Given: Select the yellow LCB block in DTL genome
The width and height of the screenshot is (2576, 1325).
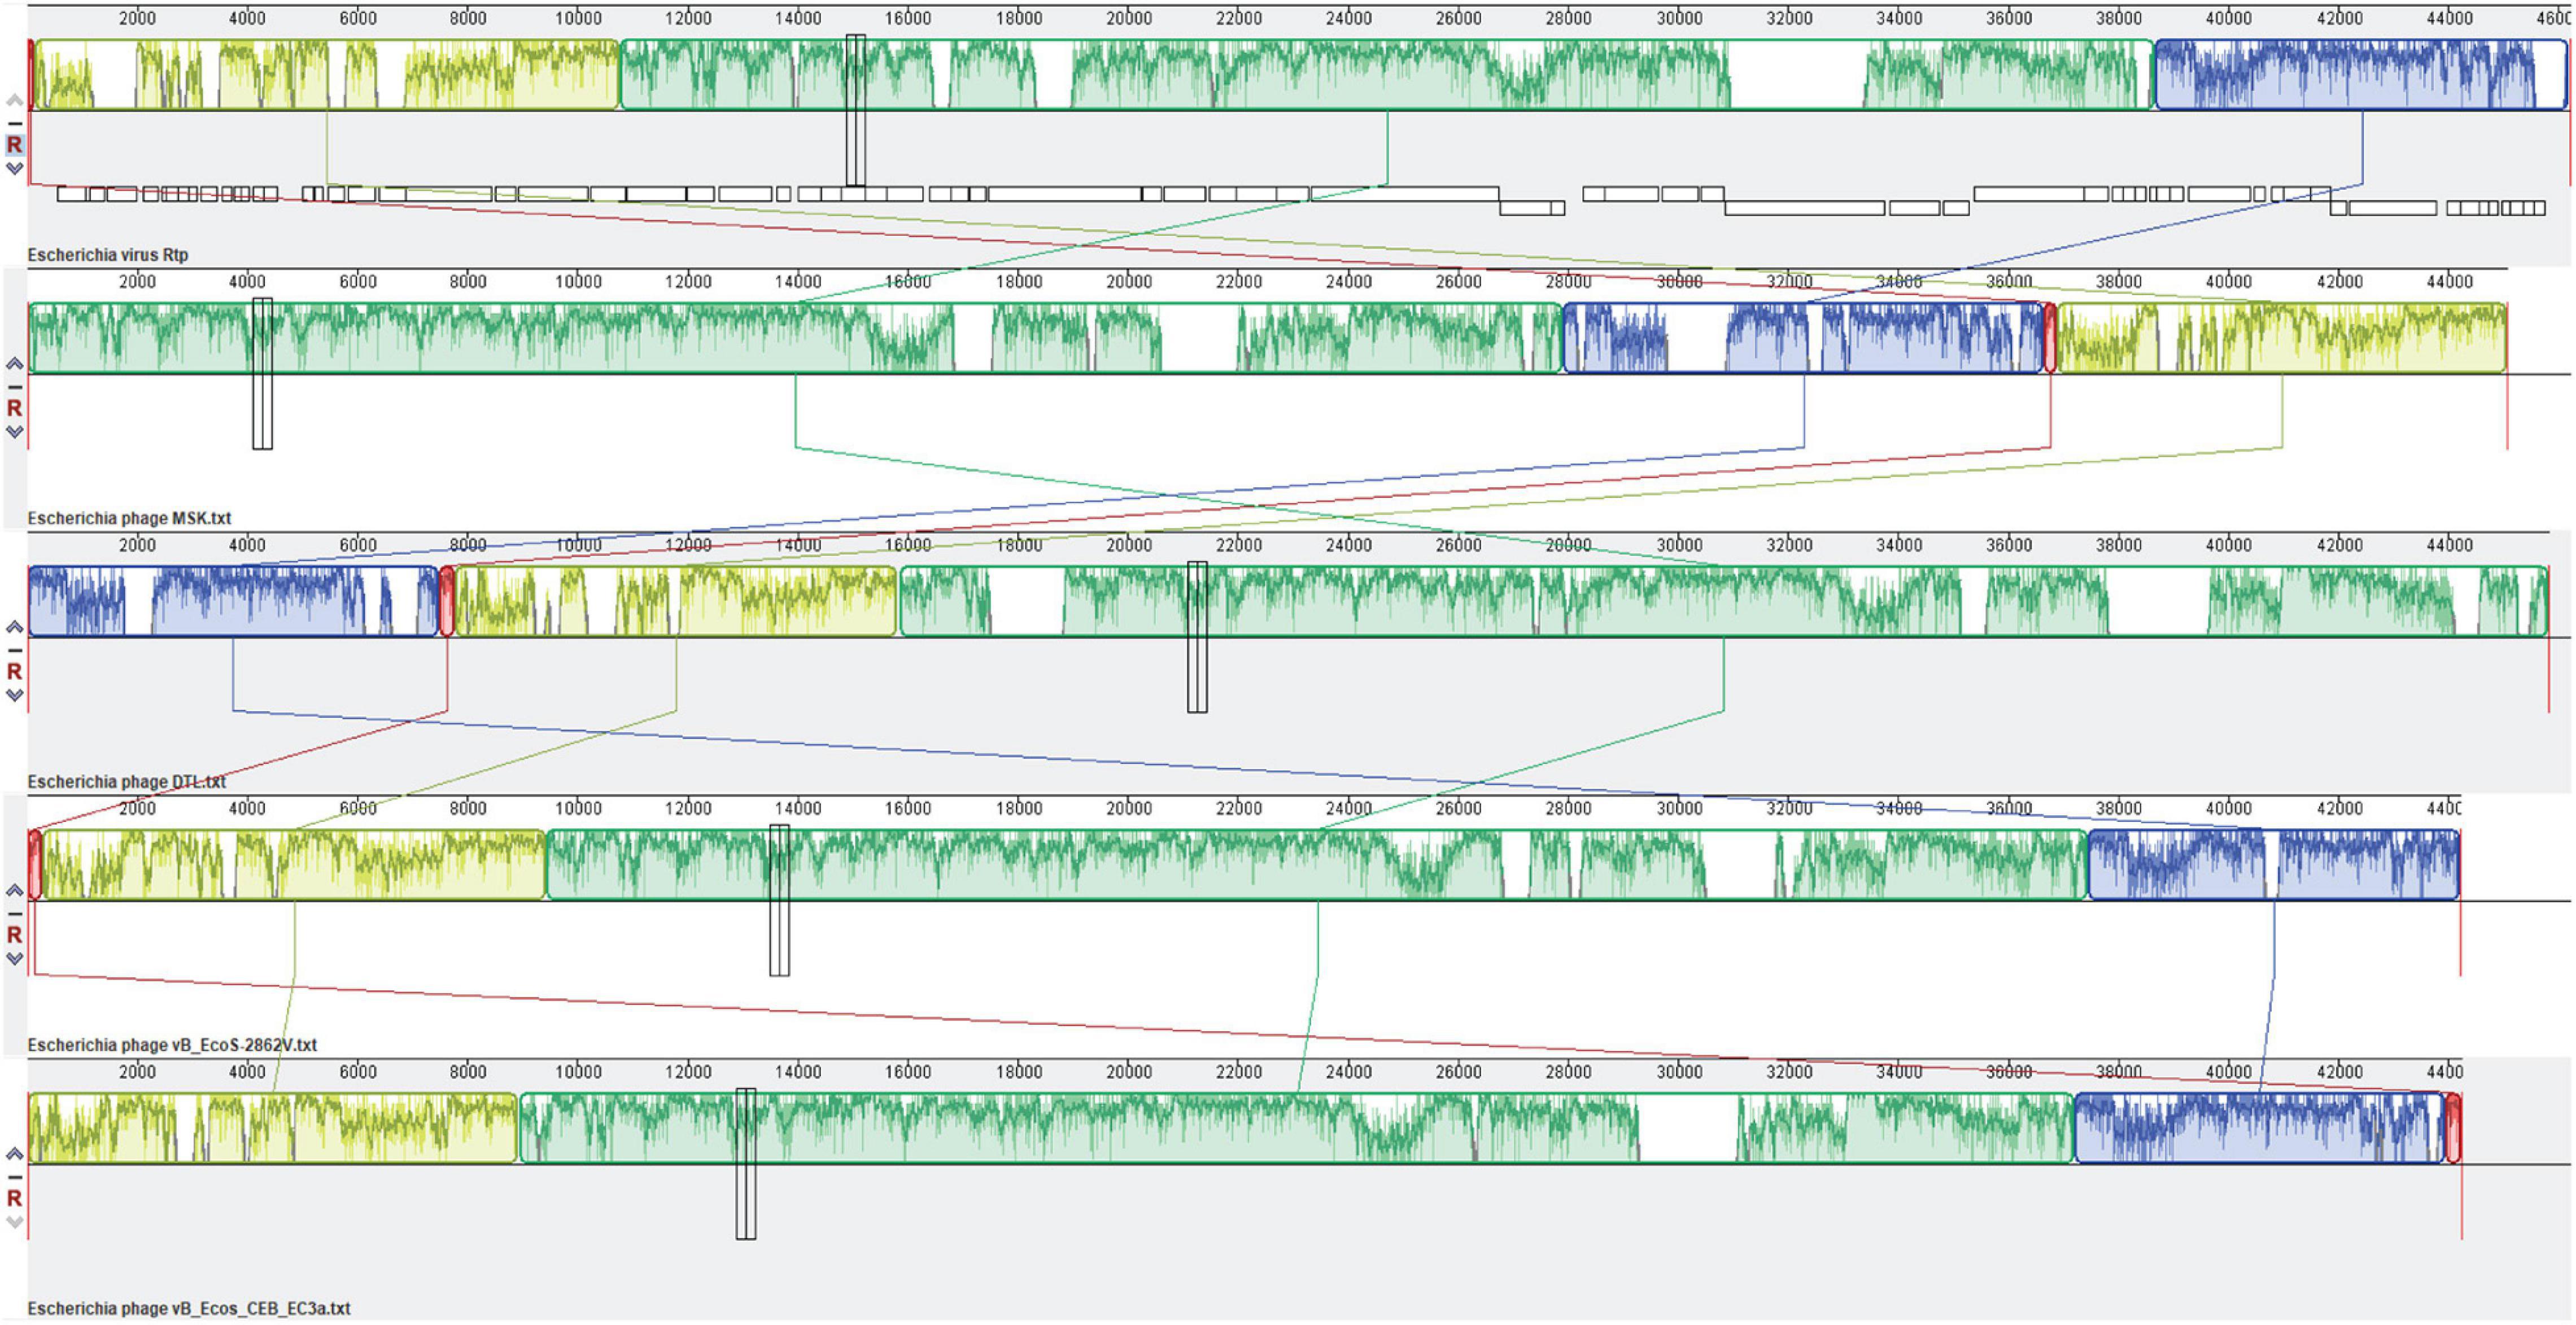Looking at the screenshot, I should pyautogui.click(x=676, y=601).
